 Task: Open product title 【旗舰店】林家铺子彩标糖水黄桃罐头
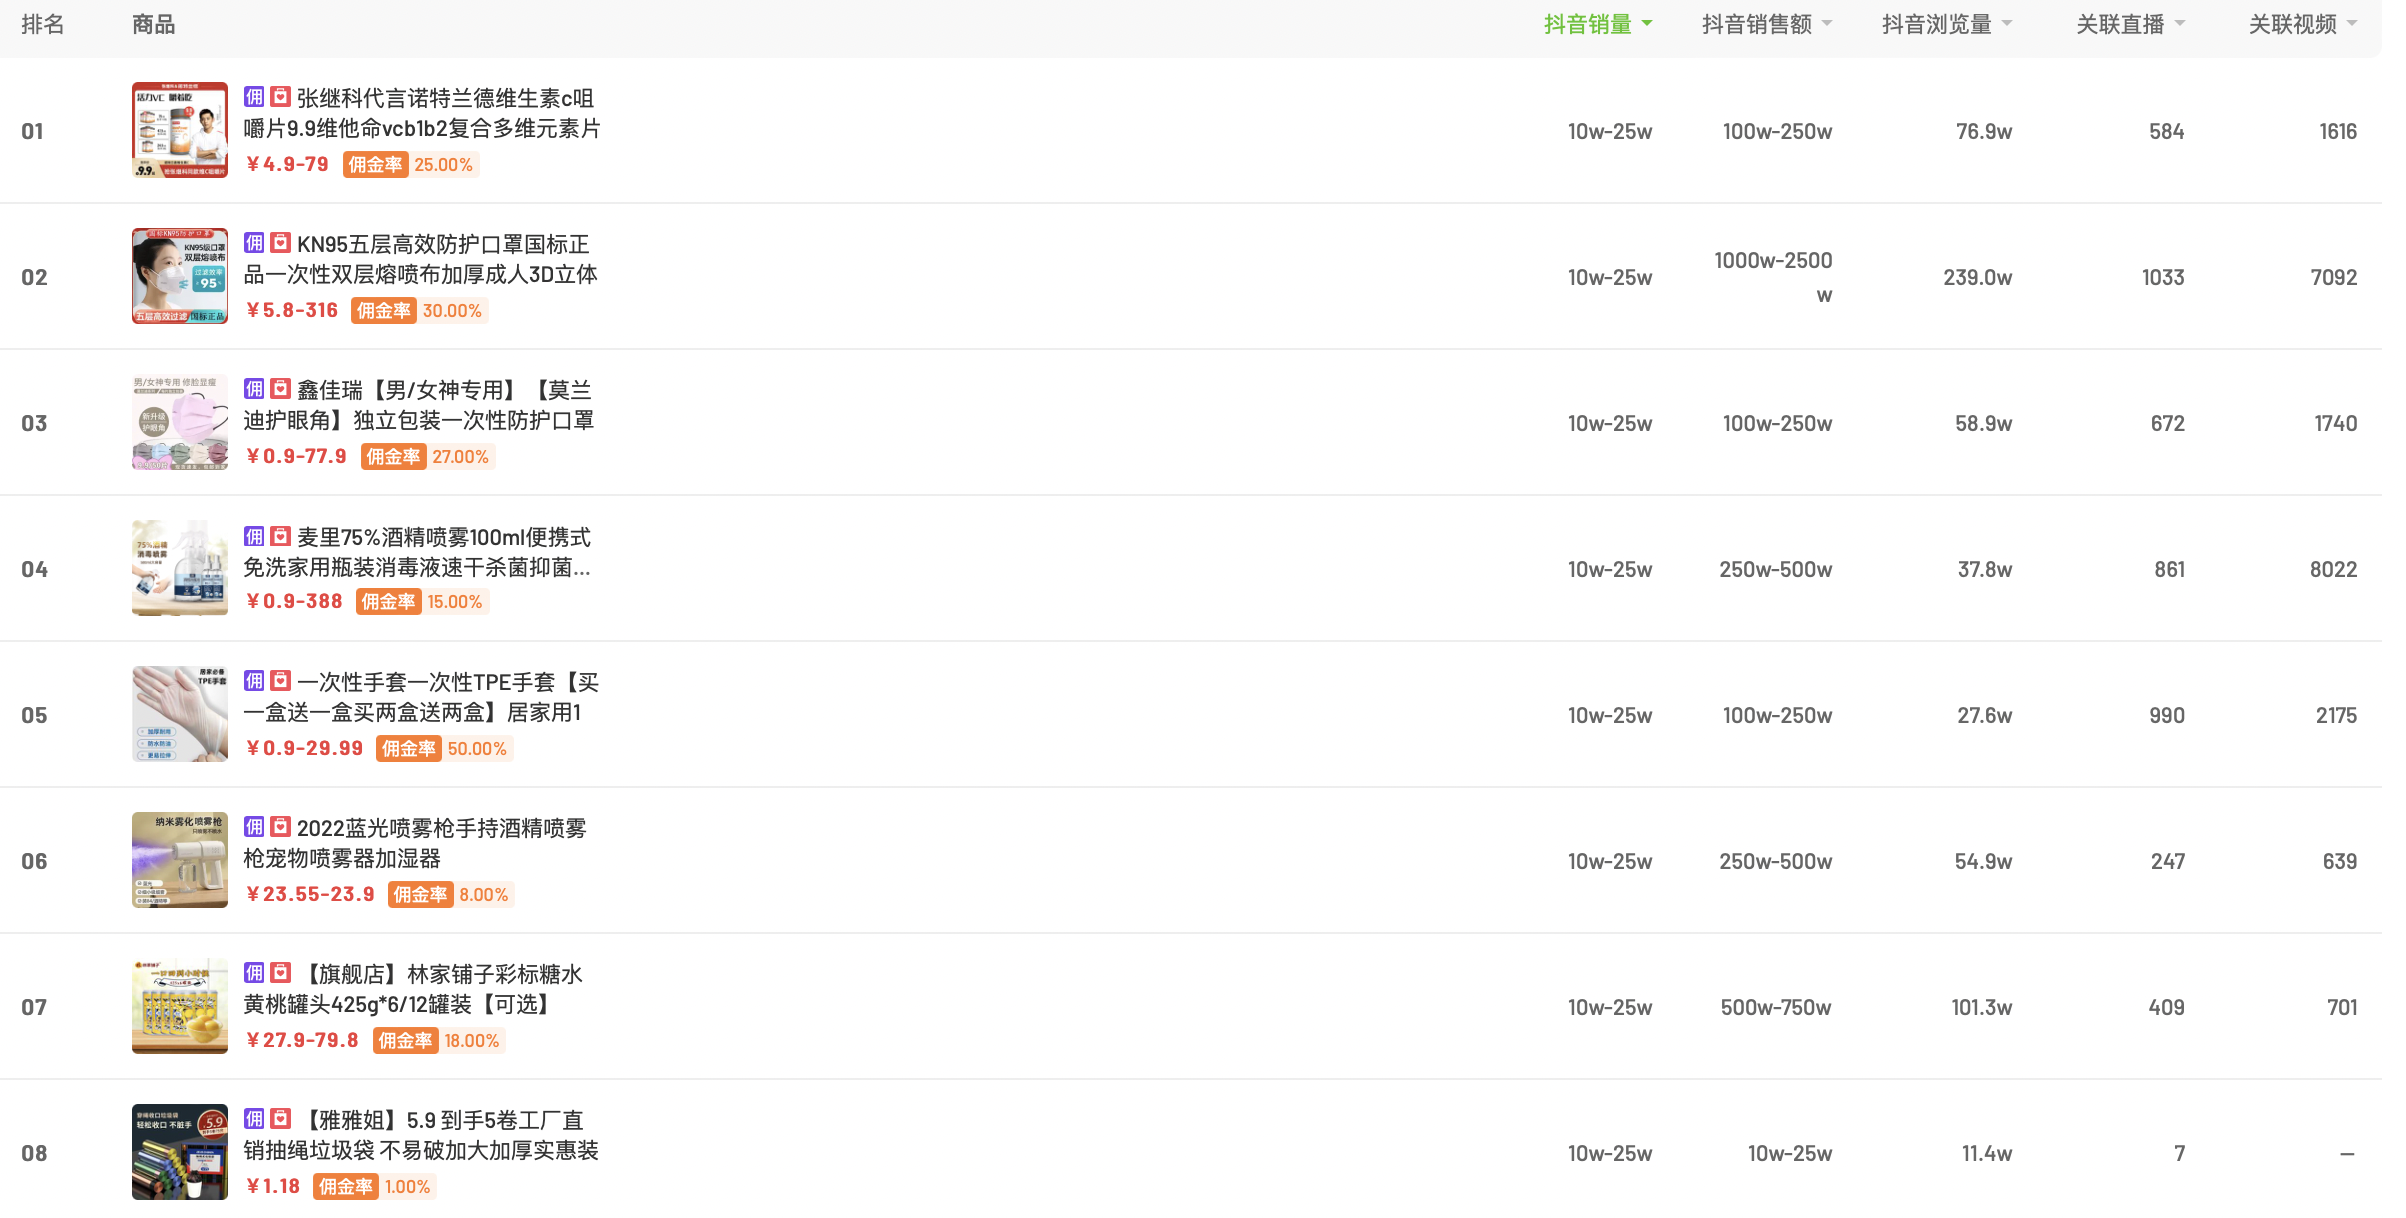414,989
